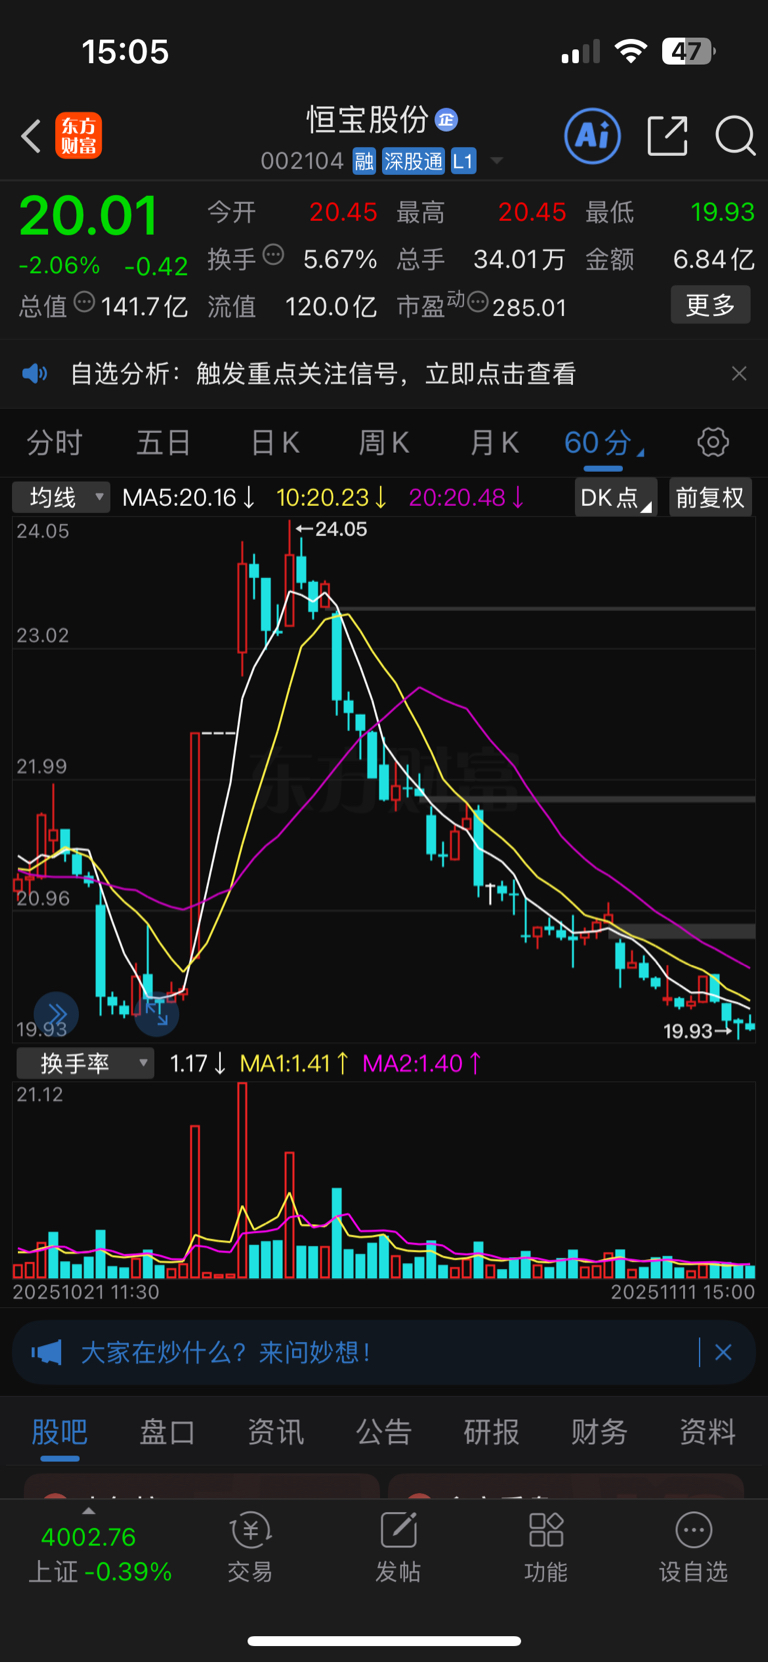The height and width of the screenshot is (1663, 768).
Task: Open the 自选分析 signal notice
Action: click(323, 374)
